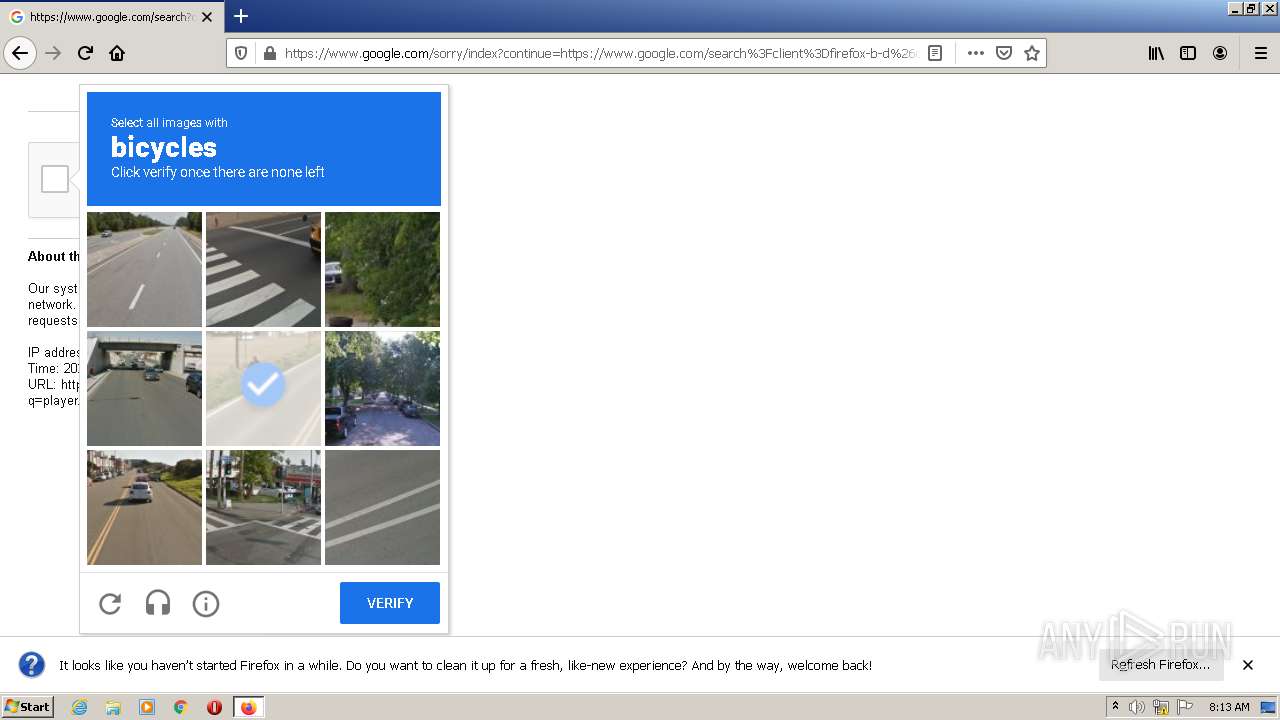The height and width of the screenshot is (720, 1280).
Task: Open the volume speaker tray icon
Action: tap(1137, 707)
